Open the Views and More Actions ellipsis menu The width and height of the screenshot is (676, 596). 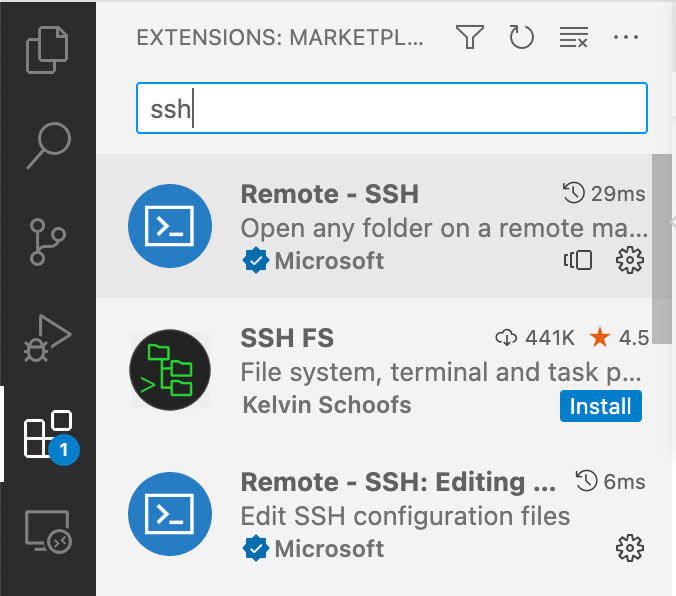coord(626,37)
